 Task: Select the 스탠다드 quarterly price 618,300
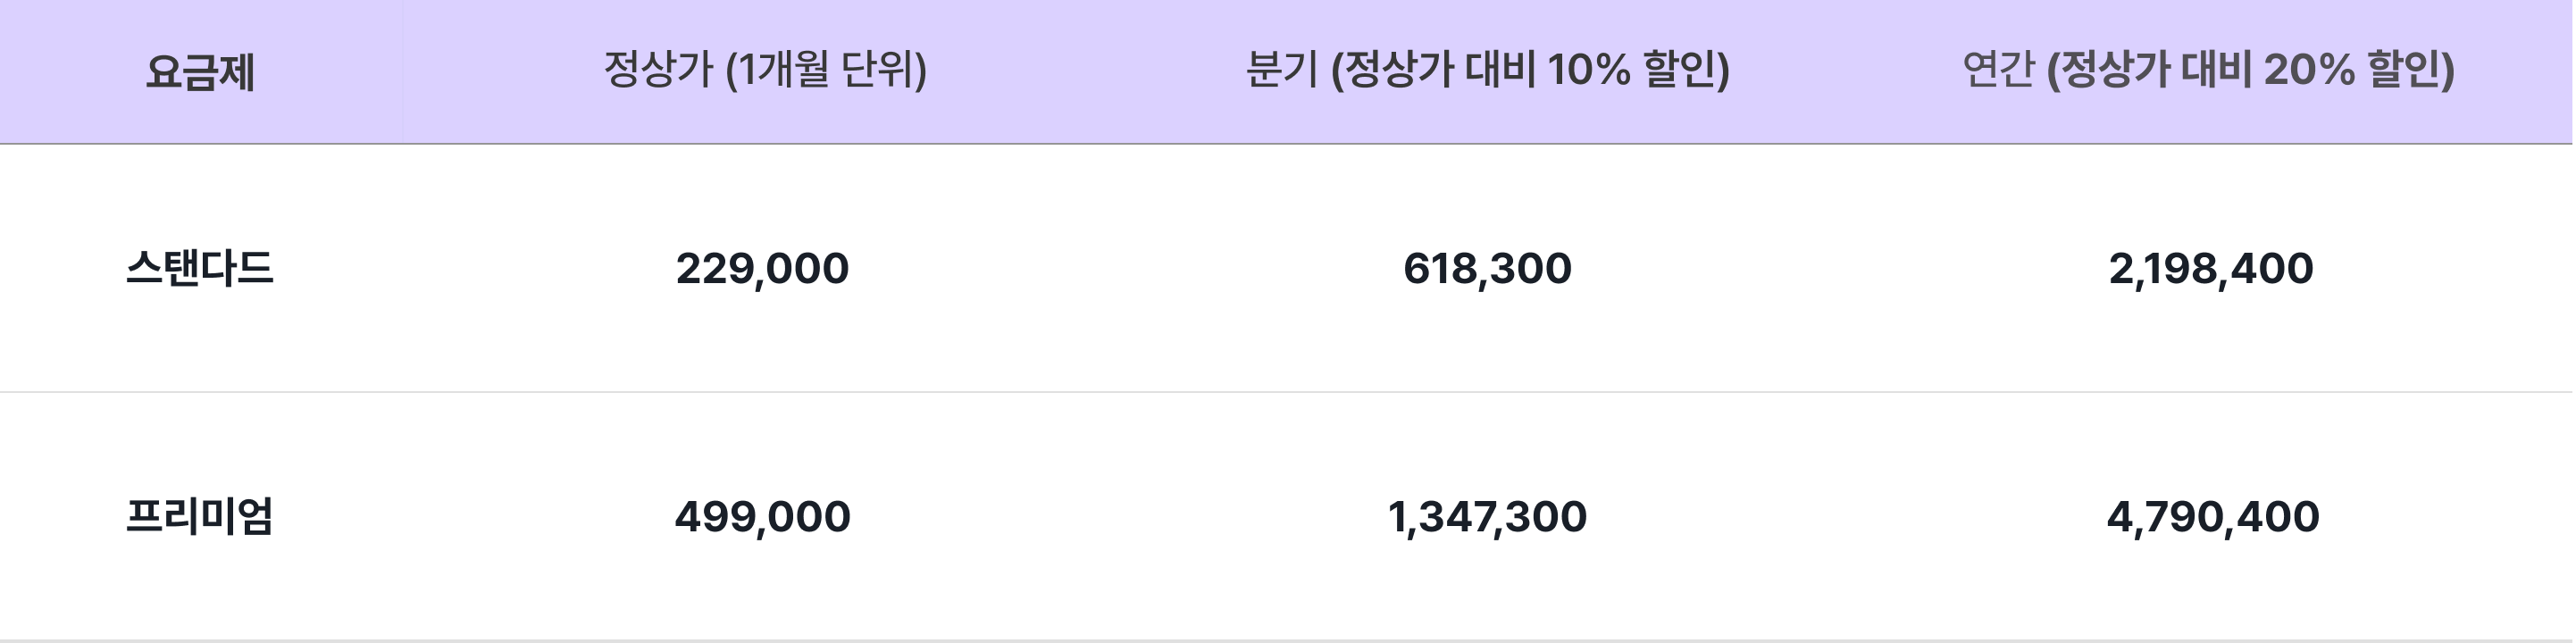1487,268
